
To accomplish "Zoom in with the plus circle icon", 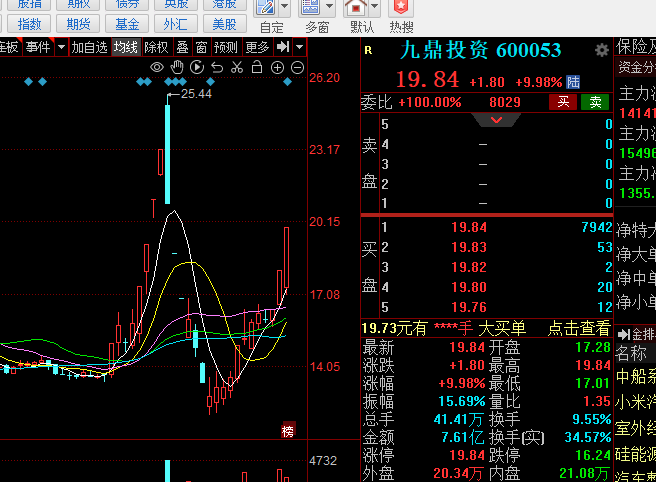I will click(x=277, y=67).
